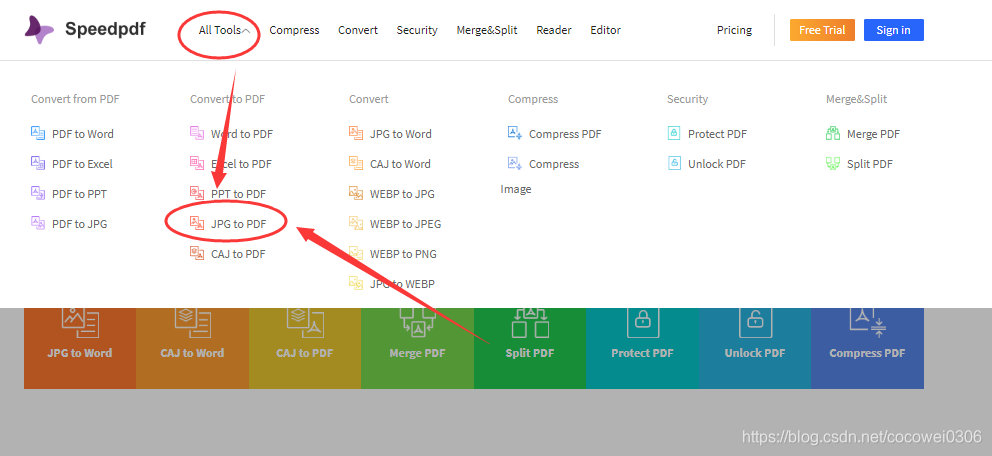Open the Split PDF menu link
The width and height of the screenshot is (992, 456).
pyautogui.click(x=870, y=163)
